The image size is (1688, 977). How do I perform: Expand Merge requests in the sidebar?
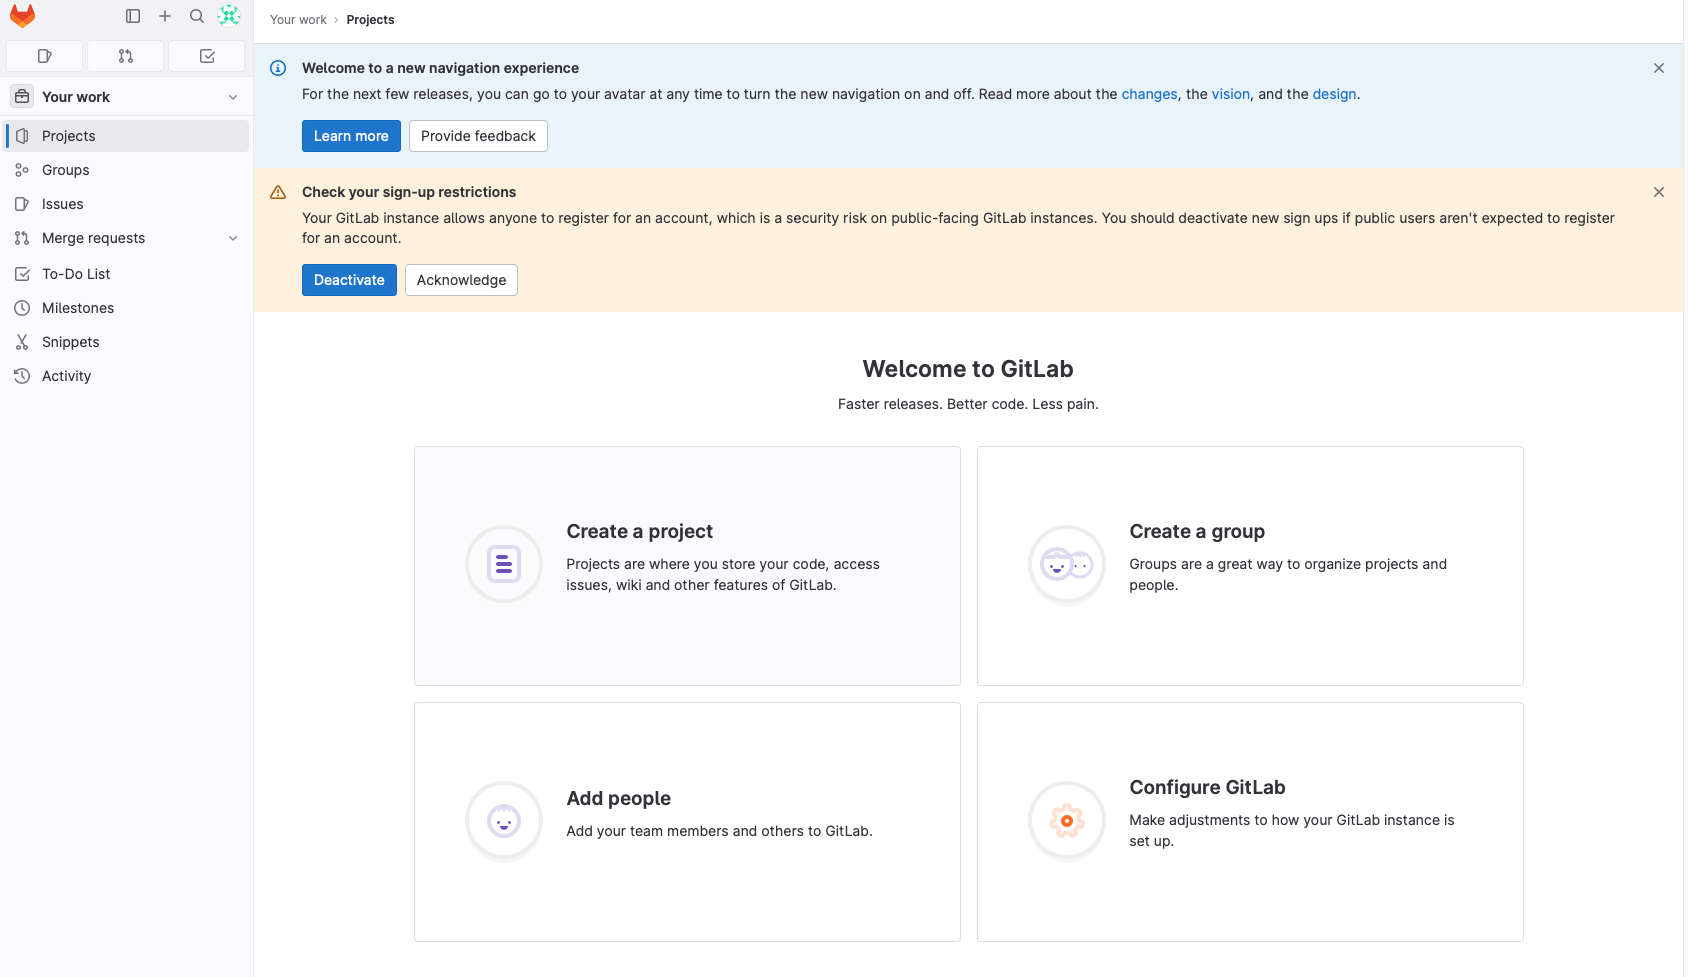[233, 238]
